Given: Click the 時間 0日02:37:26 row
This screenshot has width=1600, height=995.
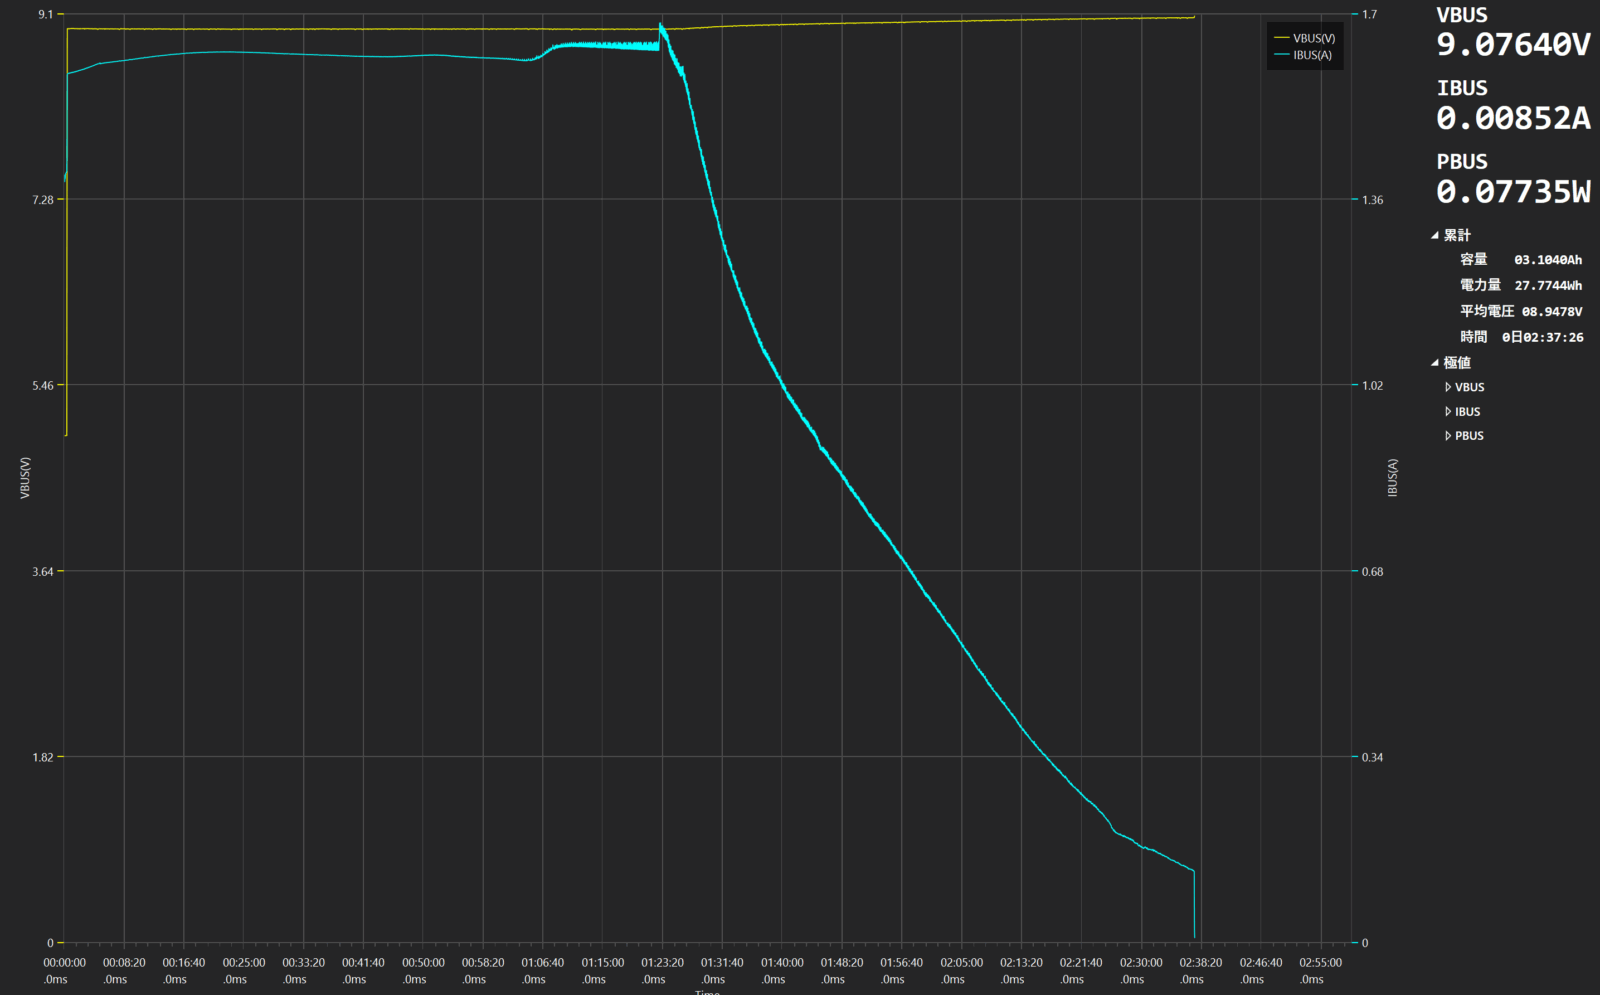Looking at the screenshot, I should 1520,338.
